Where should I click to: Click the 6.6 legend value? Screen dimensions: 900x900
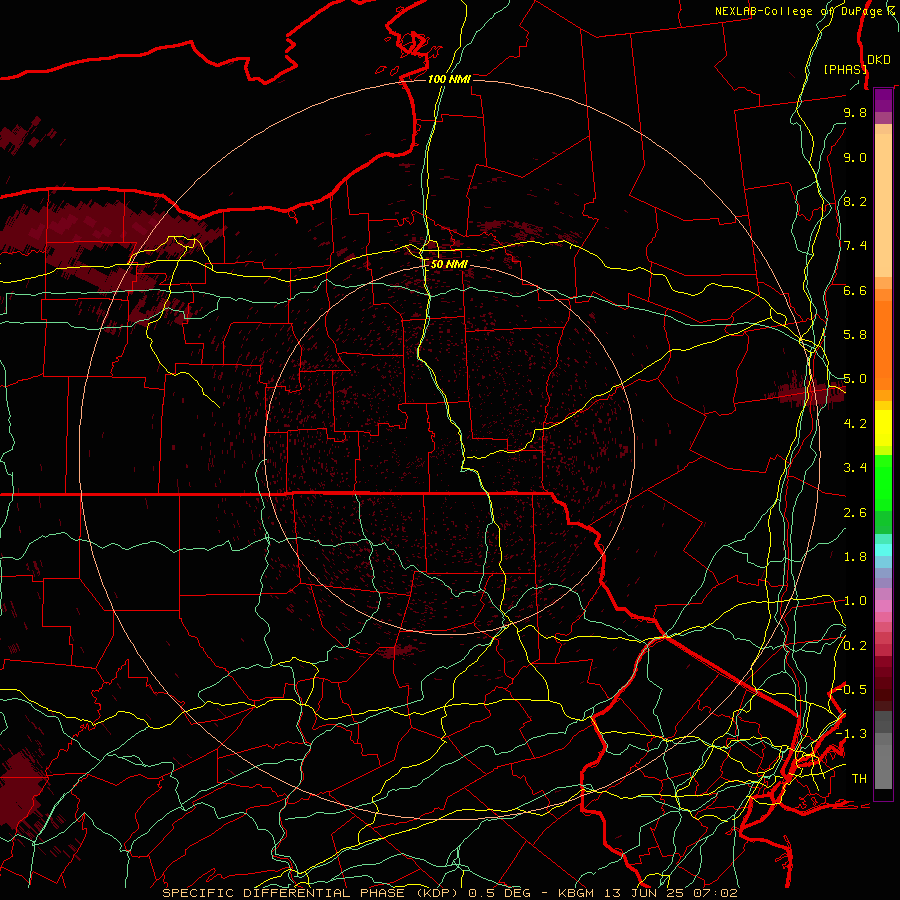pyautogui.click(x=855, y=290)
